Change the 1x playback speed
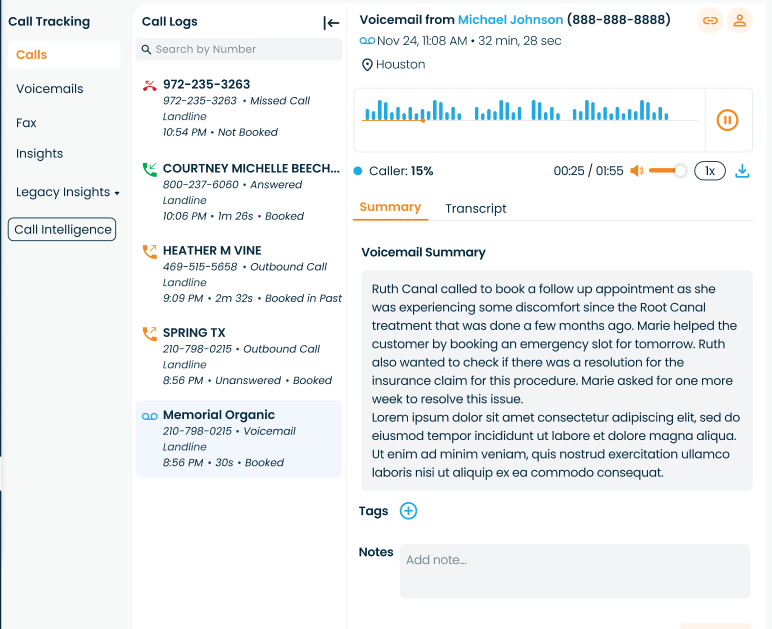The image size is (772, 629). click(710, 171)
